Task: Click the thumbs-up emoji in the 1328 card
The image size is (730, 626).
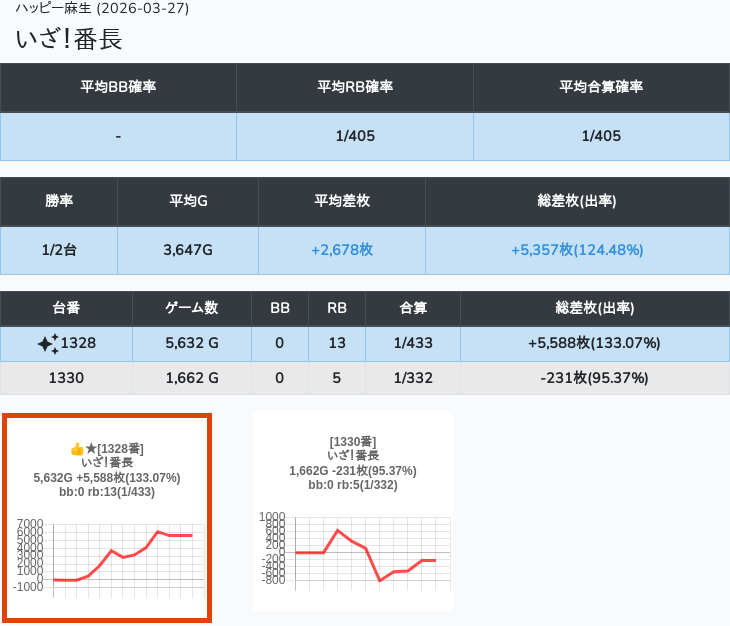Action: tap(77, 449)
